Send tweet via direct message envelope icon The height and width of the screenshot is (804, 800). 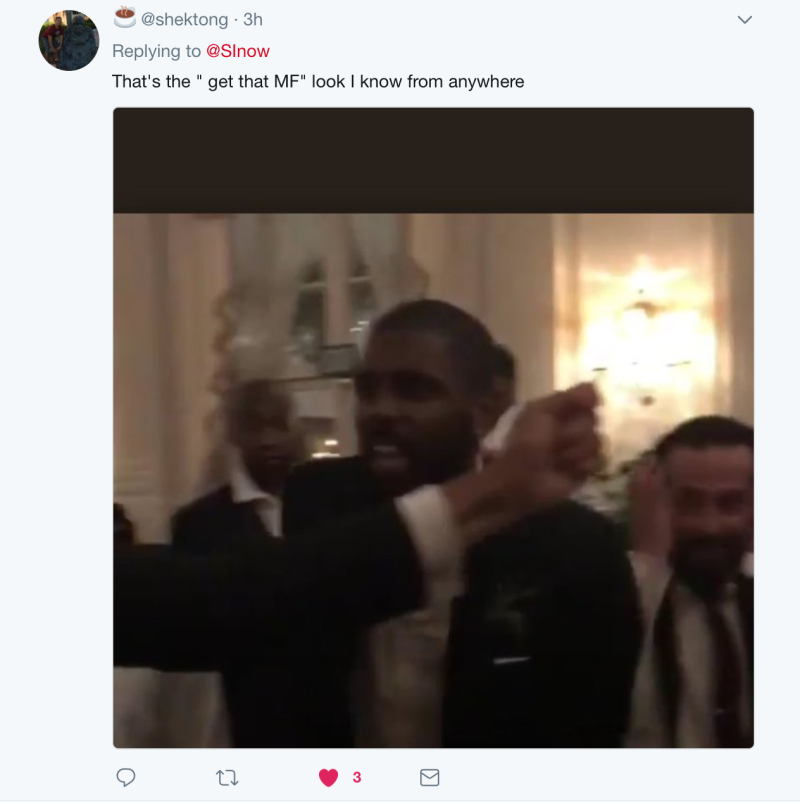tap(429, 777)
